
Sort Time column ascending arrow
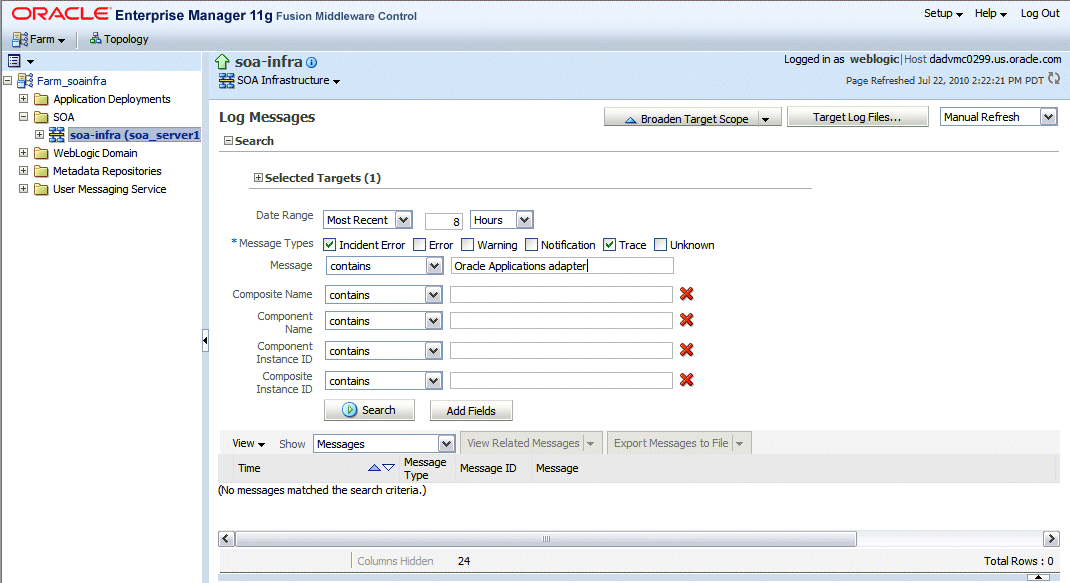[374, 468]
